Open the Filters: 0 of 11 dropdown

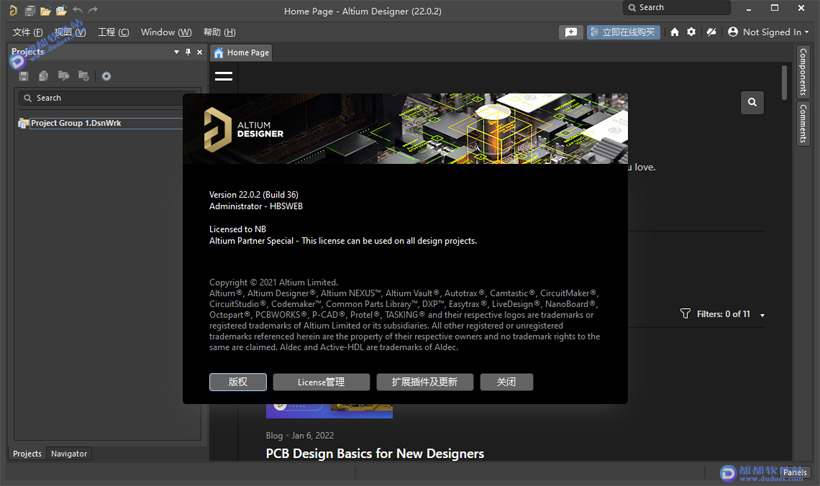pos(731,314)
